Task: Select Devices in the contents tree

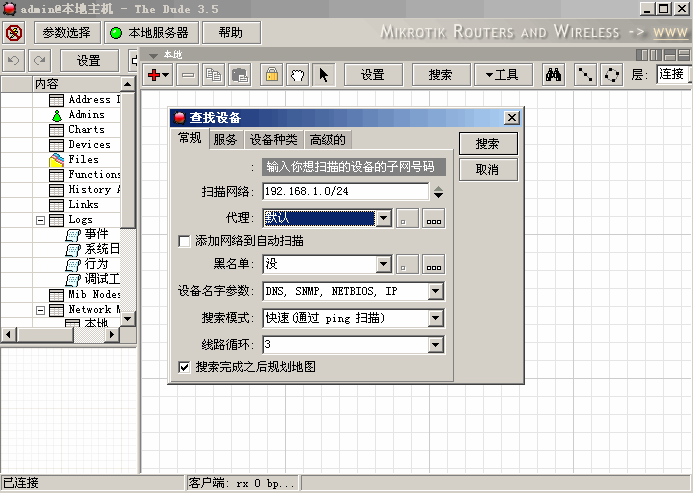Action: click(89, 145)
